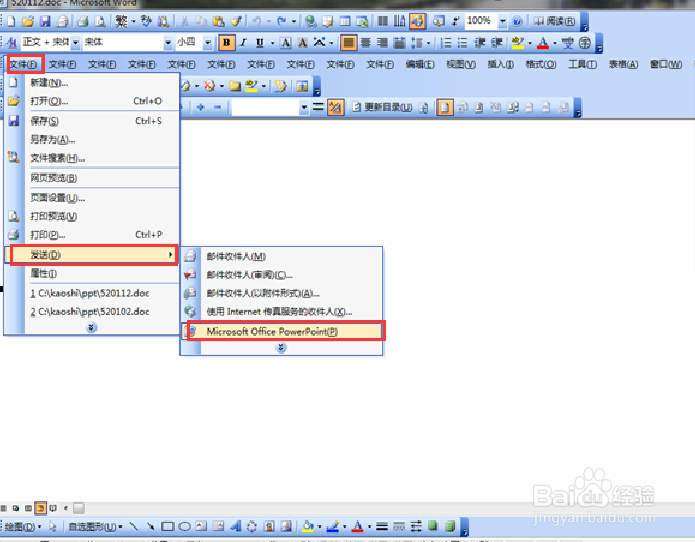Click the Insert Excel worksheet icon
This screenshot has height=542, width=695.
coord(363,21)
